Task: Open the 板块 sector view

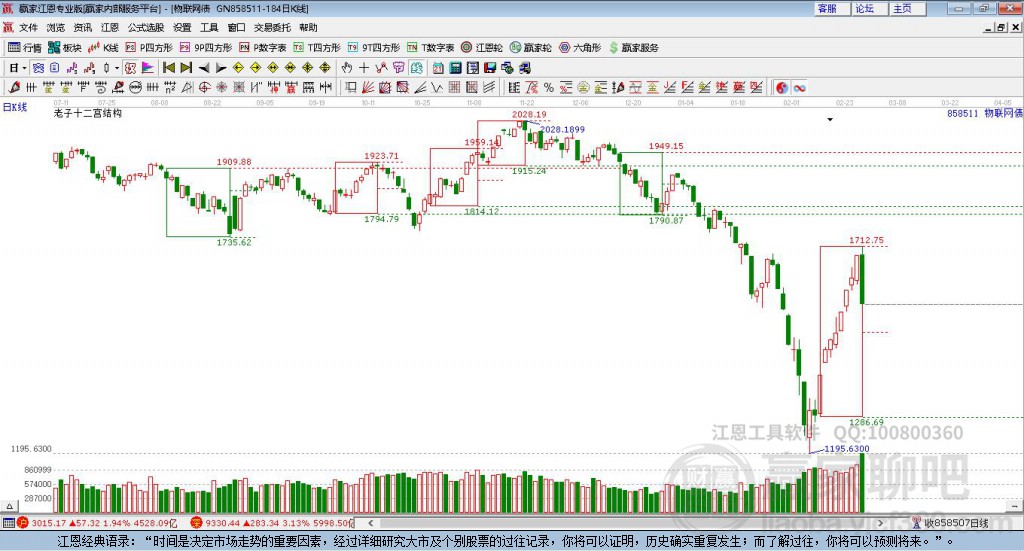Action: [x=64, y=48]
